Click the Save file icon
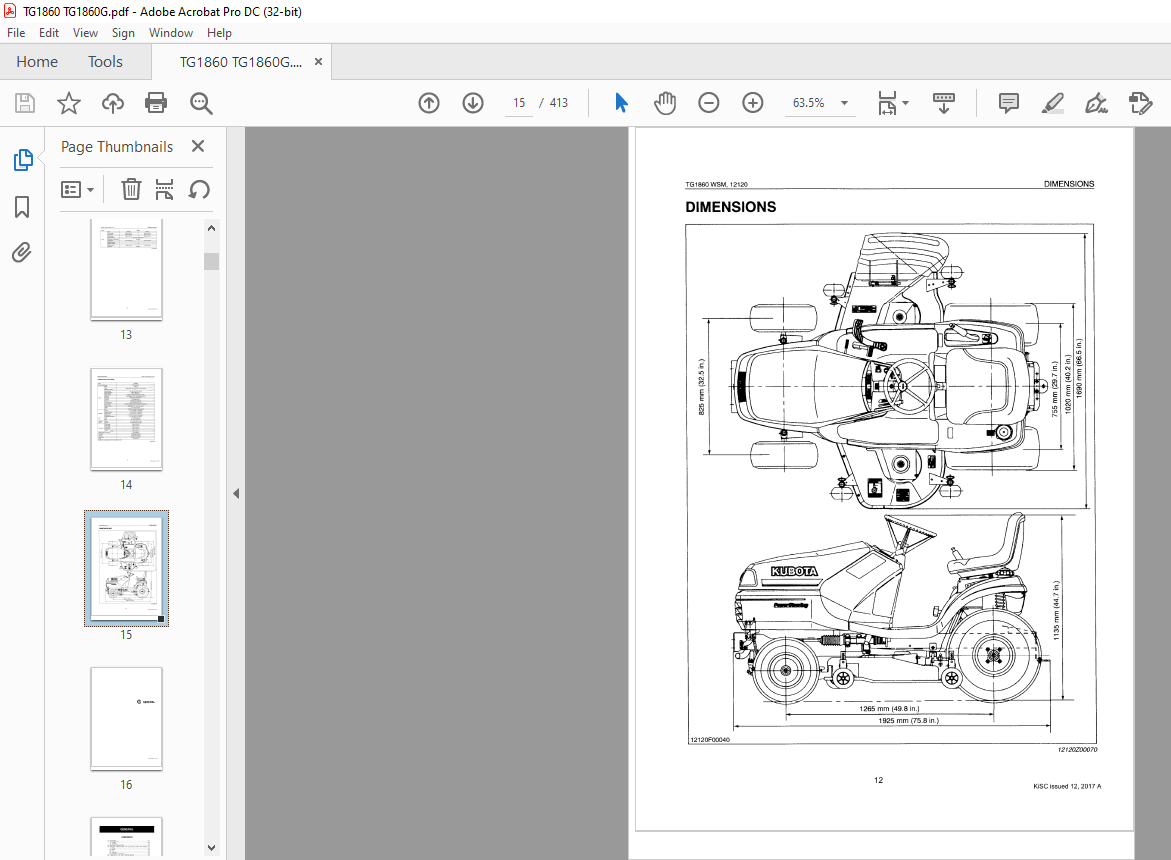The image size is (1171, 860). click(25, 103)
